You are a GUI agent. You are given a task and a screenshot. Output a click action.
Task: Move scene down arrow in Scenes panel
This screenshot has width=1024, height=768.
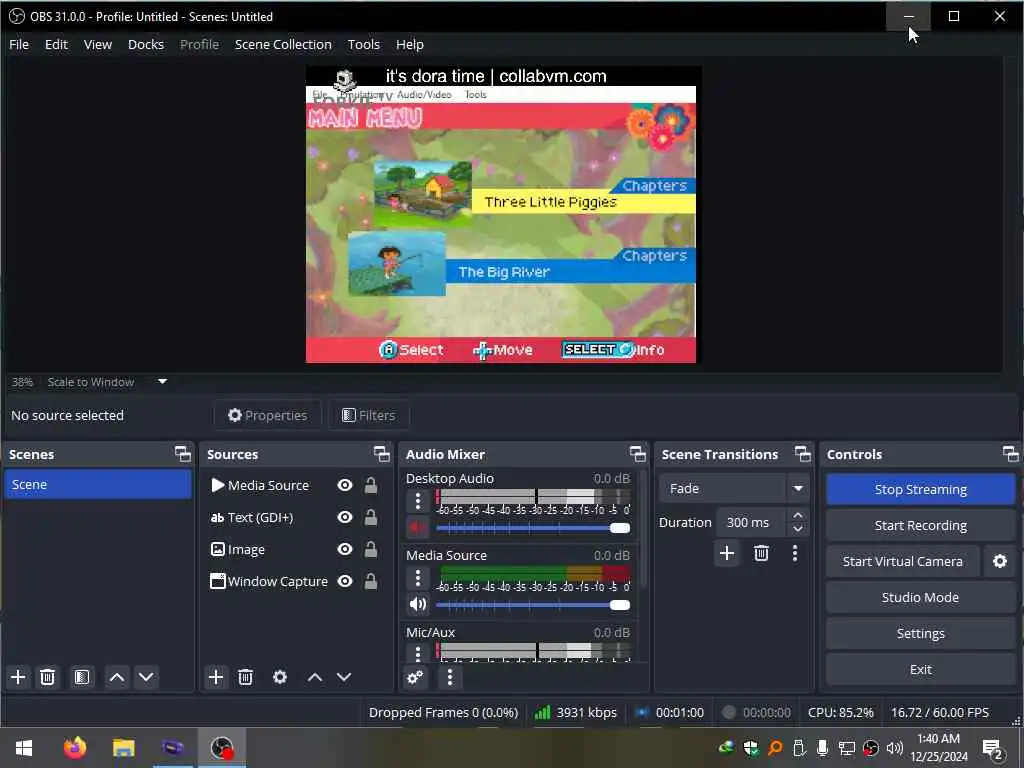(146, 677)
